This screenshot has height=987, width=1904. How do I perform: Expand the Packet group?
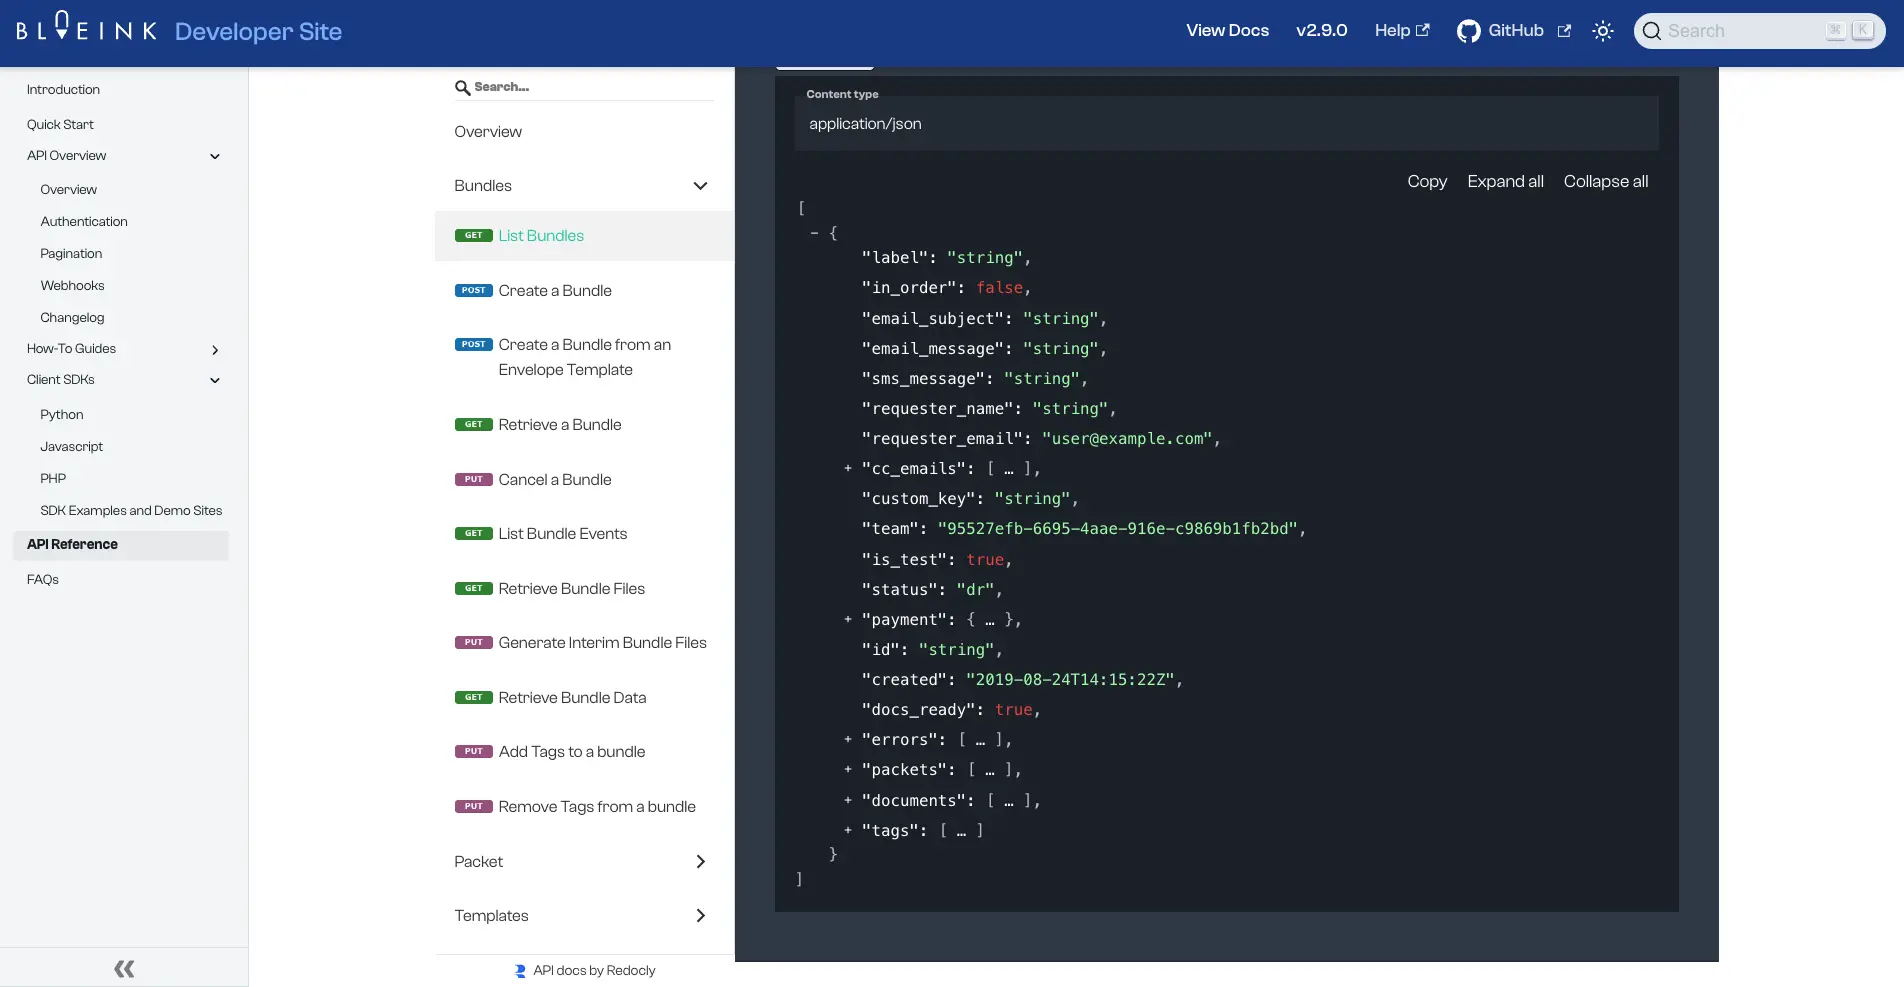click(x=584, y=862)
